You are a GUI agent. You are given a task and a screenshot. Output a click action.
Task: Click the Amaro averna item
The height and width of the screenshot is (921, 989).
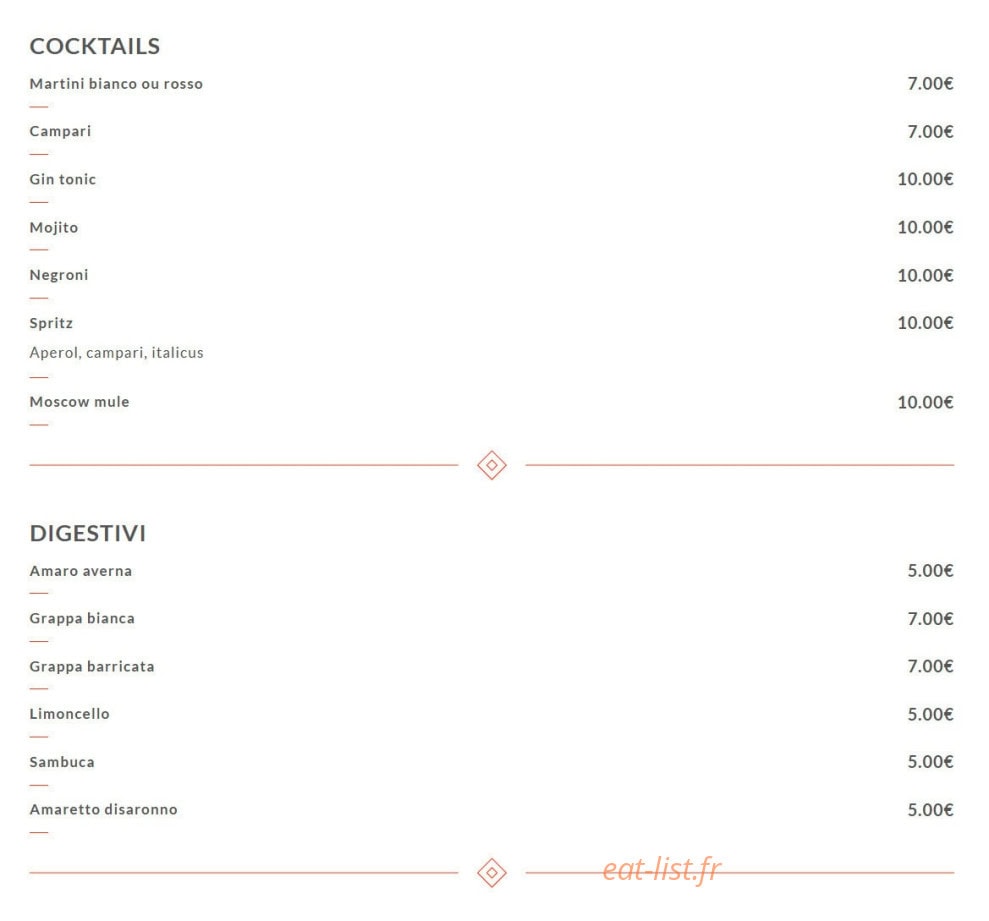[x=81, y=571]
